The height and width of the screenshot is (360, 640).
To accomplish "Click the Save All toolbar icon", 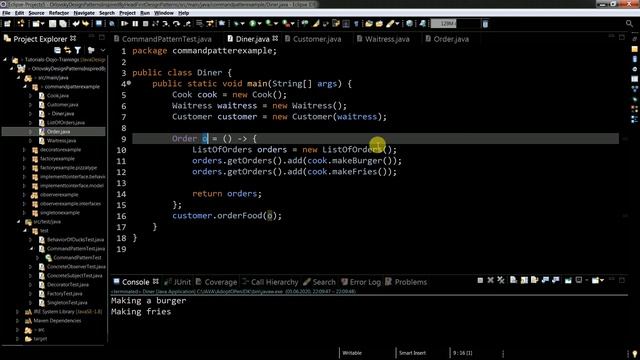I will point(63,24).
